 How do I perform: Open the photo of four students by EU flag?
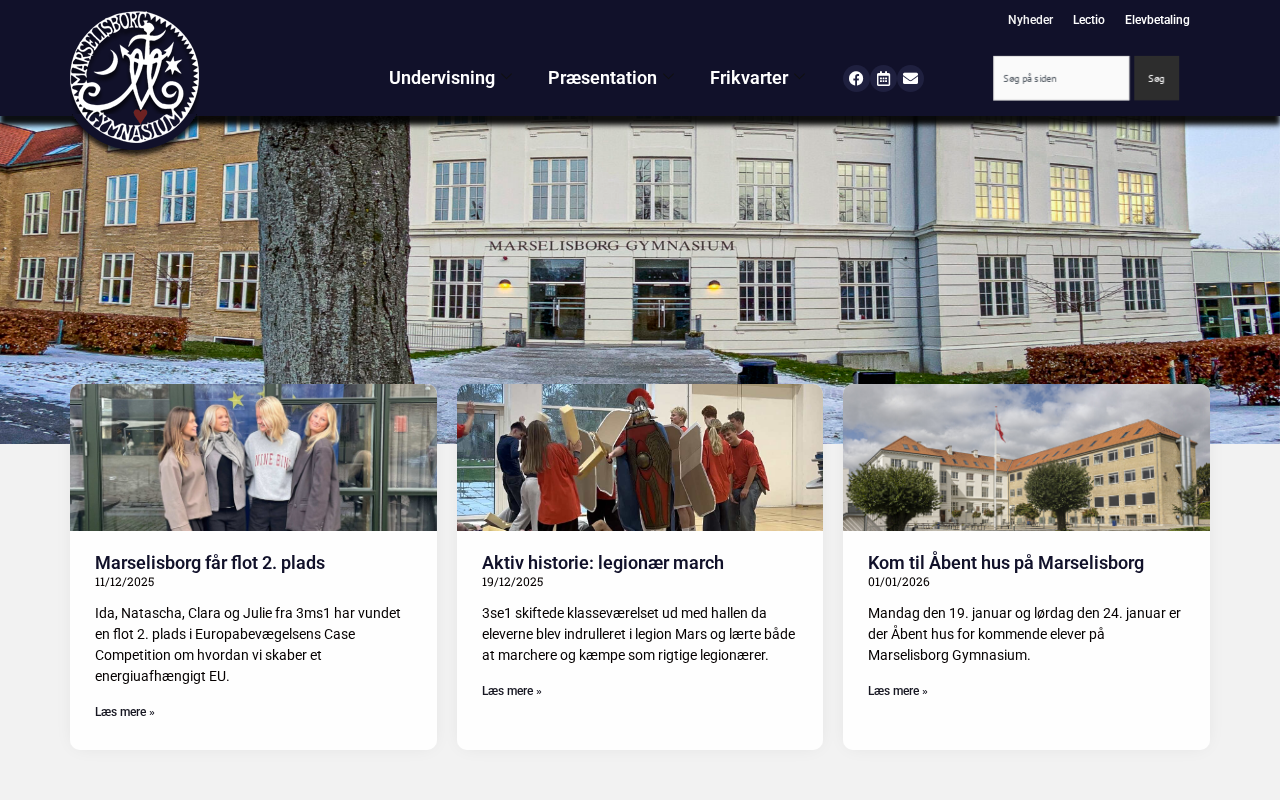coord(253,457)
